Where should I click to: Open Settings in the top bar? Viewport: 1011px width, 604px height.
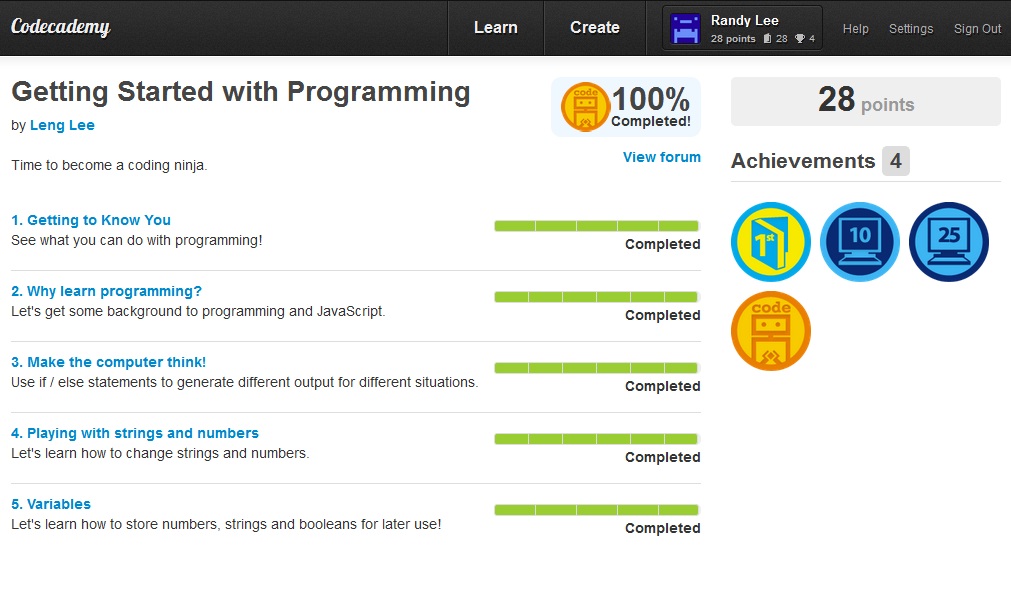tap(910, 29)
